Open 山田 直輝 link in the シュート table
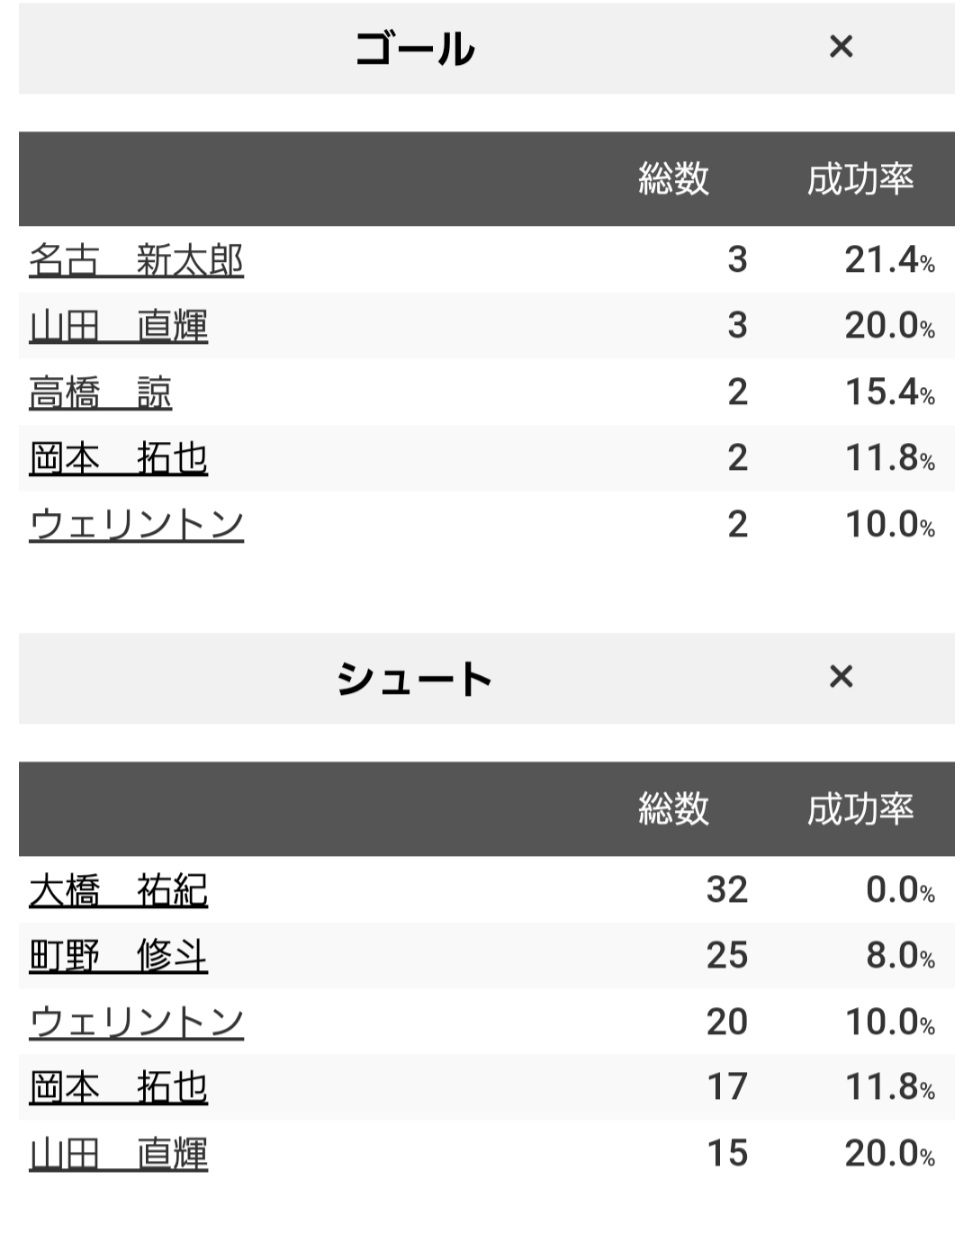972x1252 pixels. coord(118,1153)
